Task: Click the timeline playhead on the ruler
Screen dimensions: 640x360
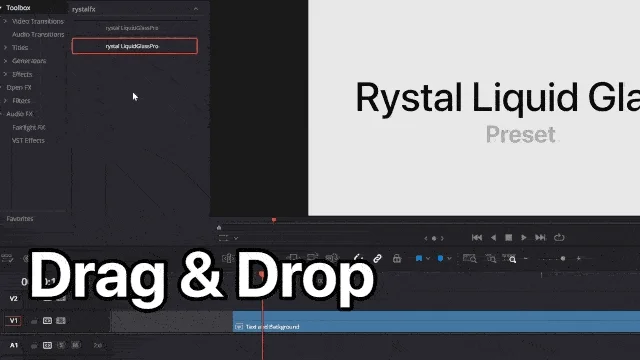Action: point(261,276)
